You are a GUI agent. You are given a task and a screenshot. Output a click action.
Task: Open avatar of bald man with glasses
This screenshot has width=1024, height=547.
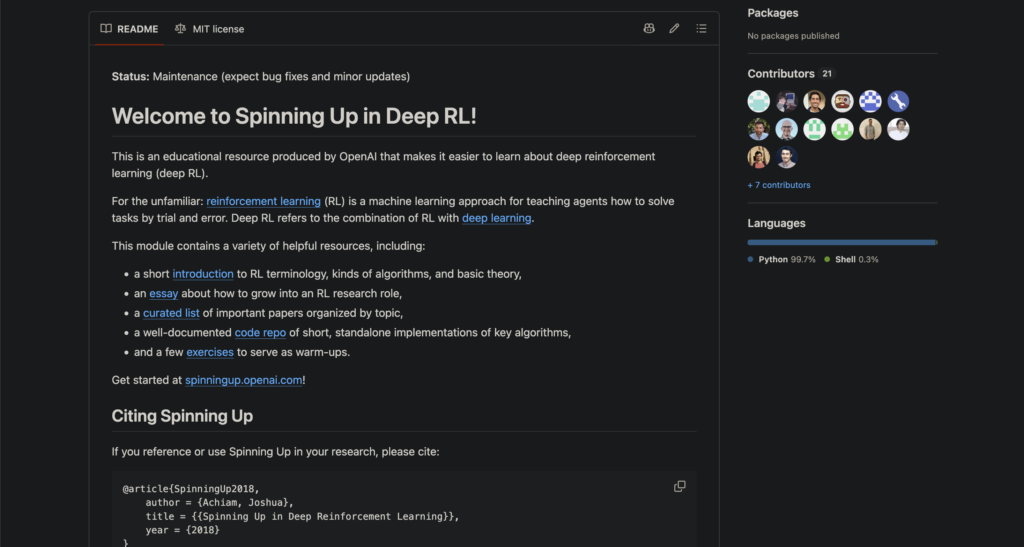pyautogui.click(x=786, y=129)
